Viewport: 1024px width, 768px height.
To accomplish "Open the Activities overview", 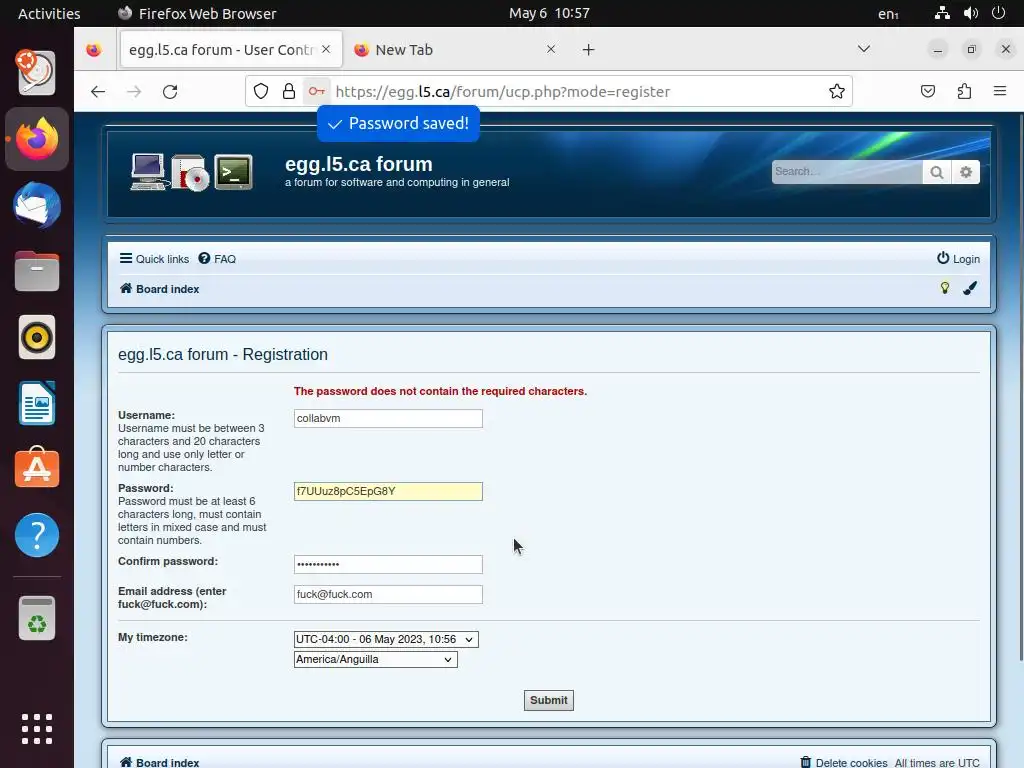I will (x=49, y=13).
